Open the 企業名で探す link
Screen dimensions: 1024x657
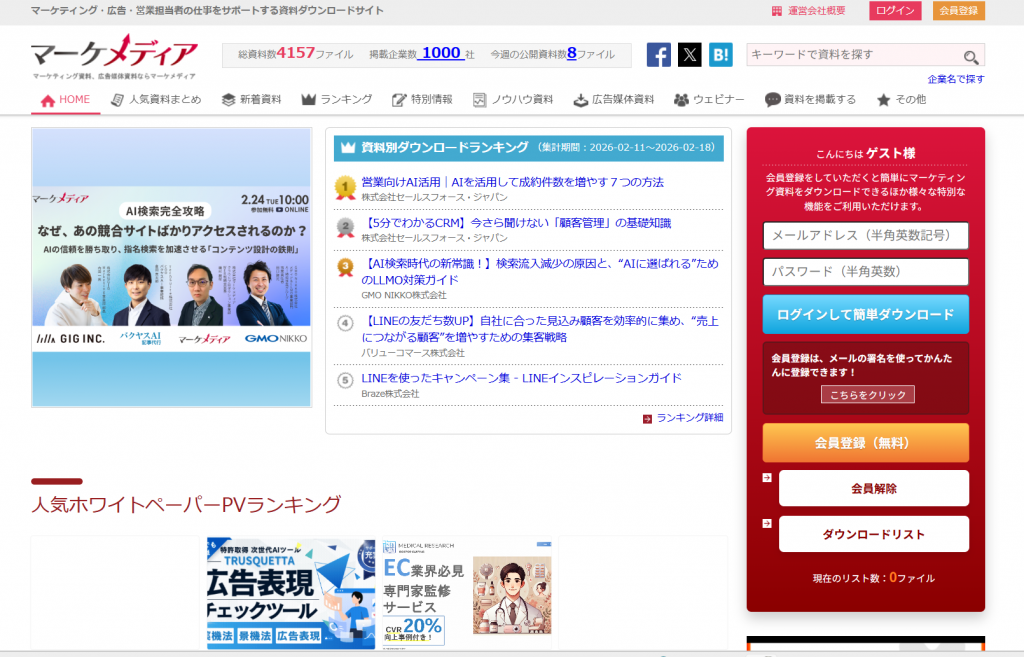click(x=956, y=80)
